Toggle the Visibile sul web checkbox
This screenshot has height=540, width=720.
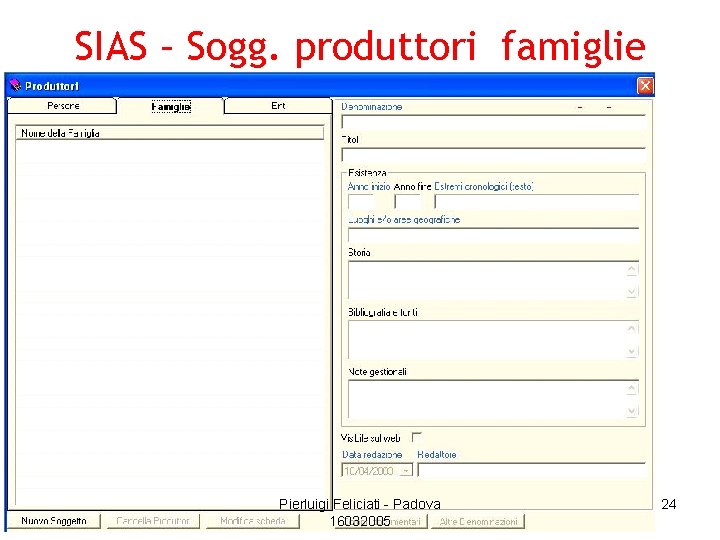[416, 437]
